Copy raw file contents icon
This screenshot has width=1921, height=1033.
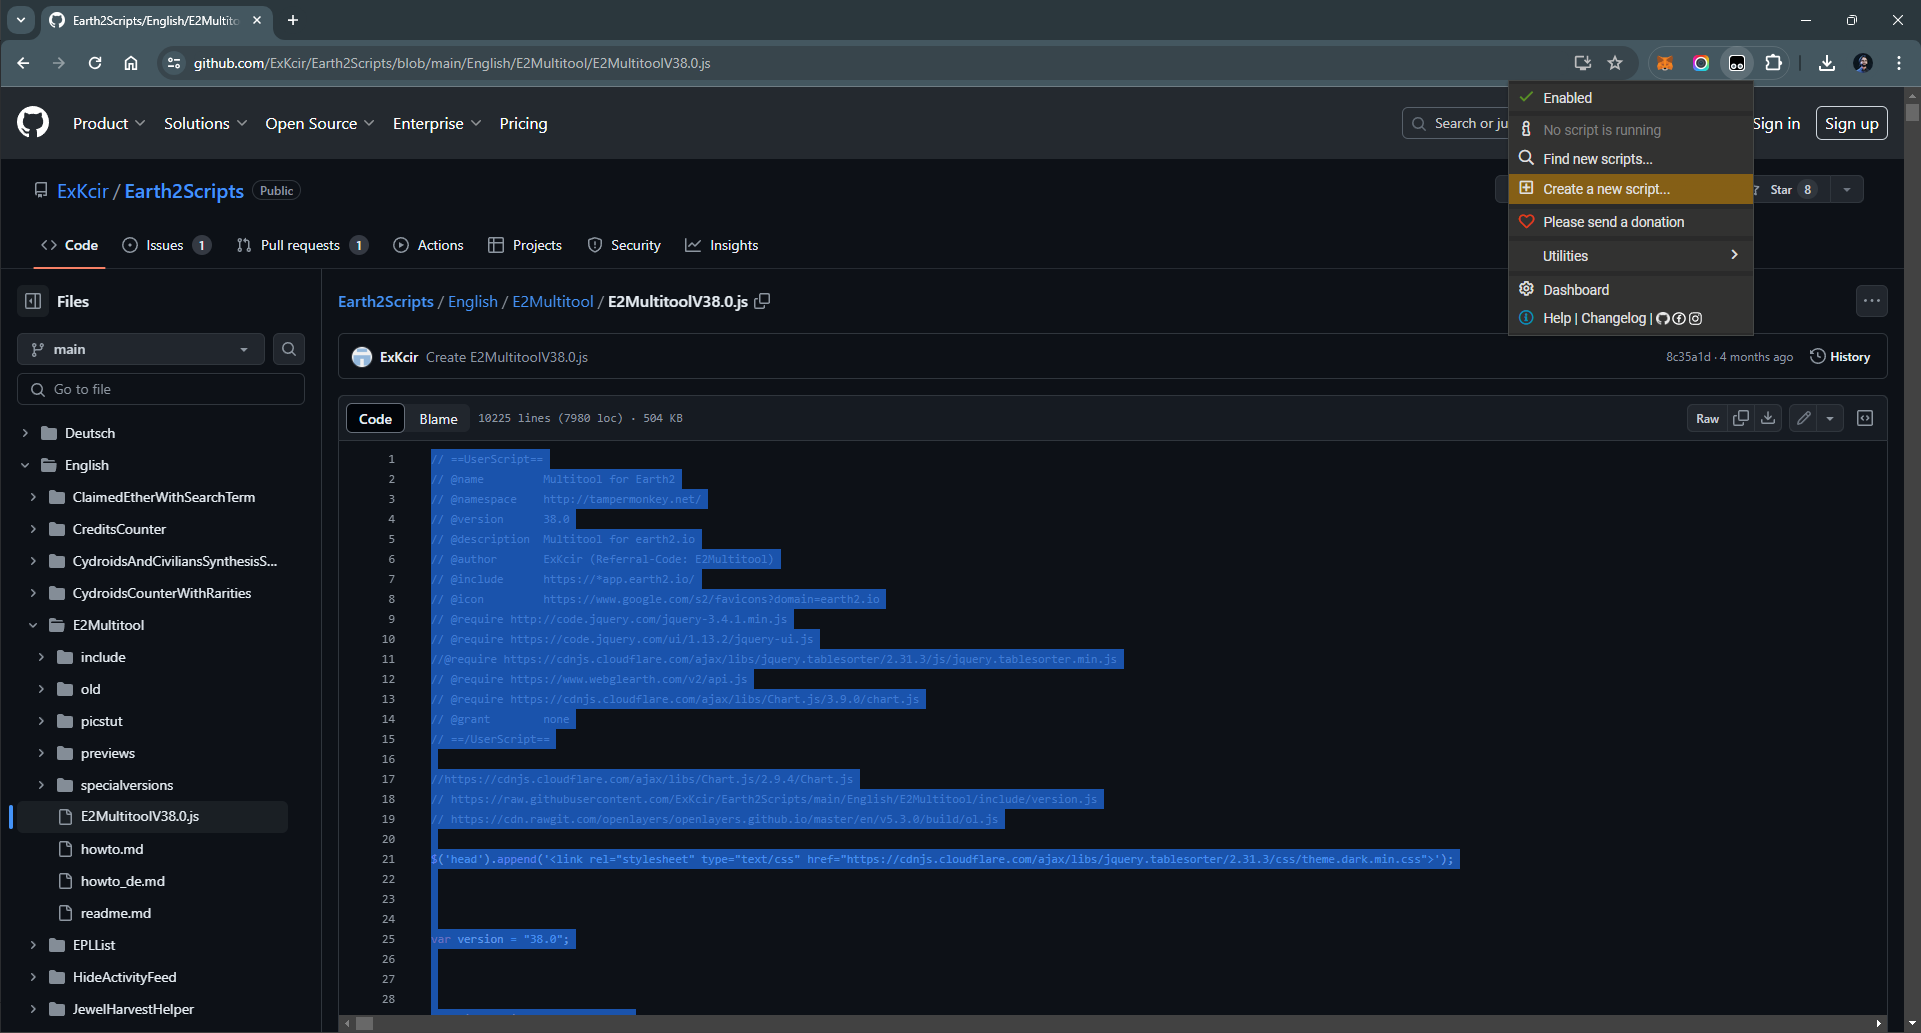[1741, 418]
